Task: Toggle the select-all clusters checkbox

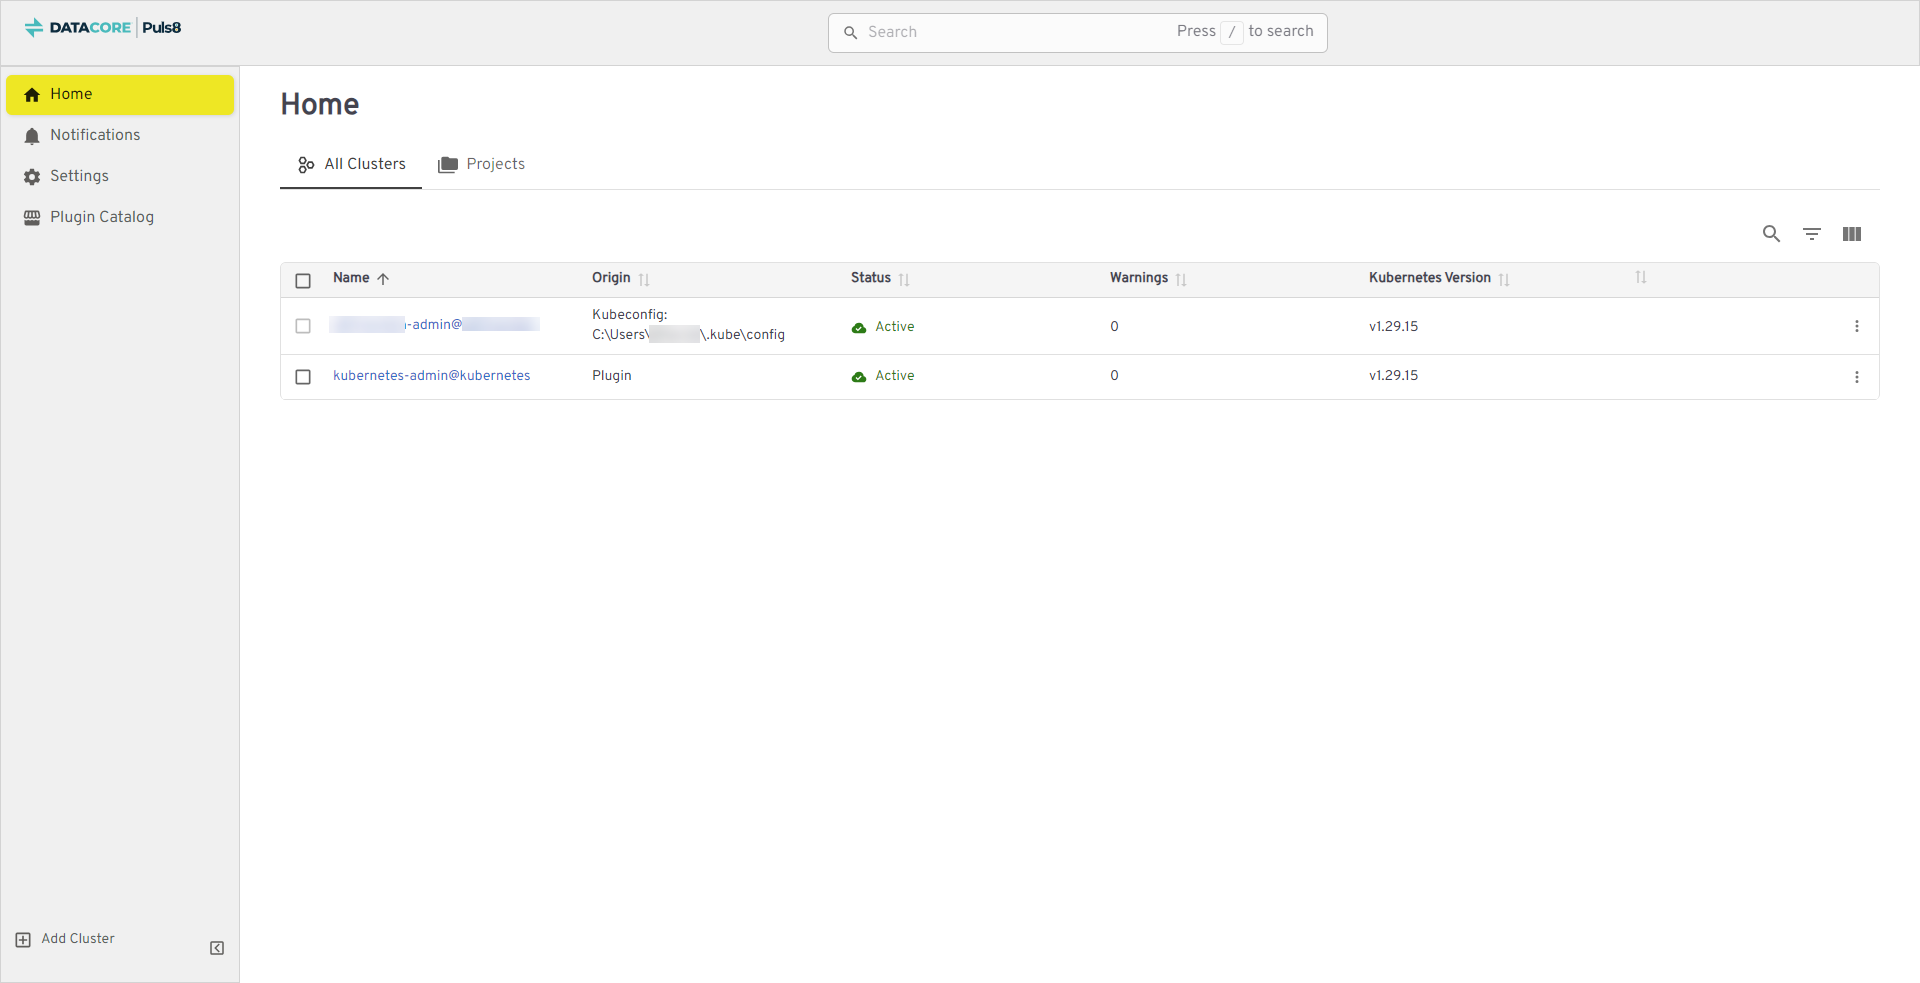Action: coord(303,281)
